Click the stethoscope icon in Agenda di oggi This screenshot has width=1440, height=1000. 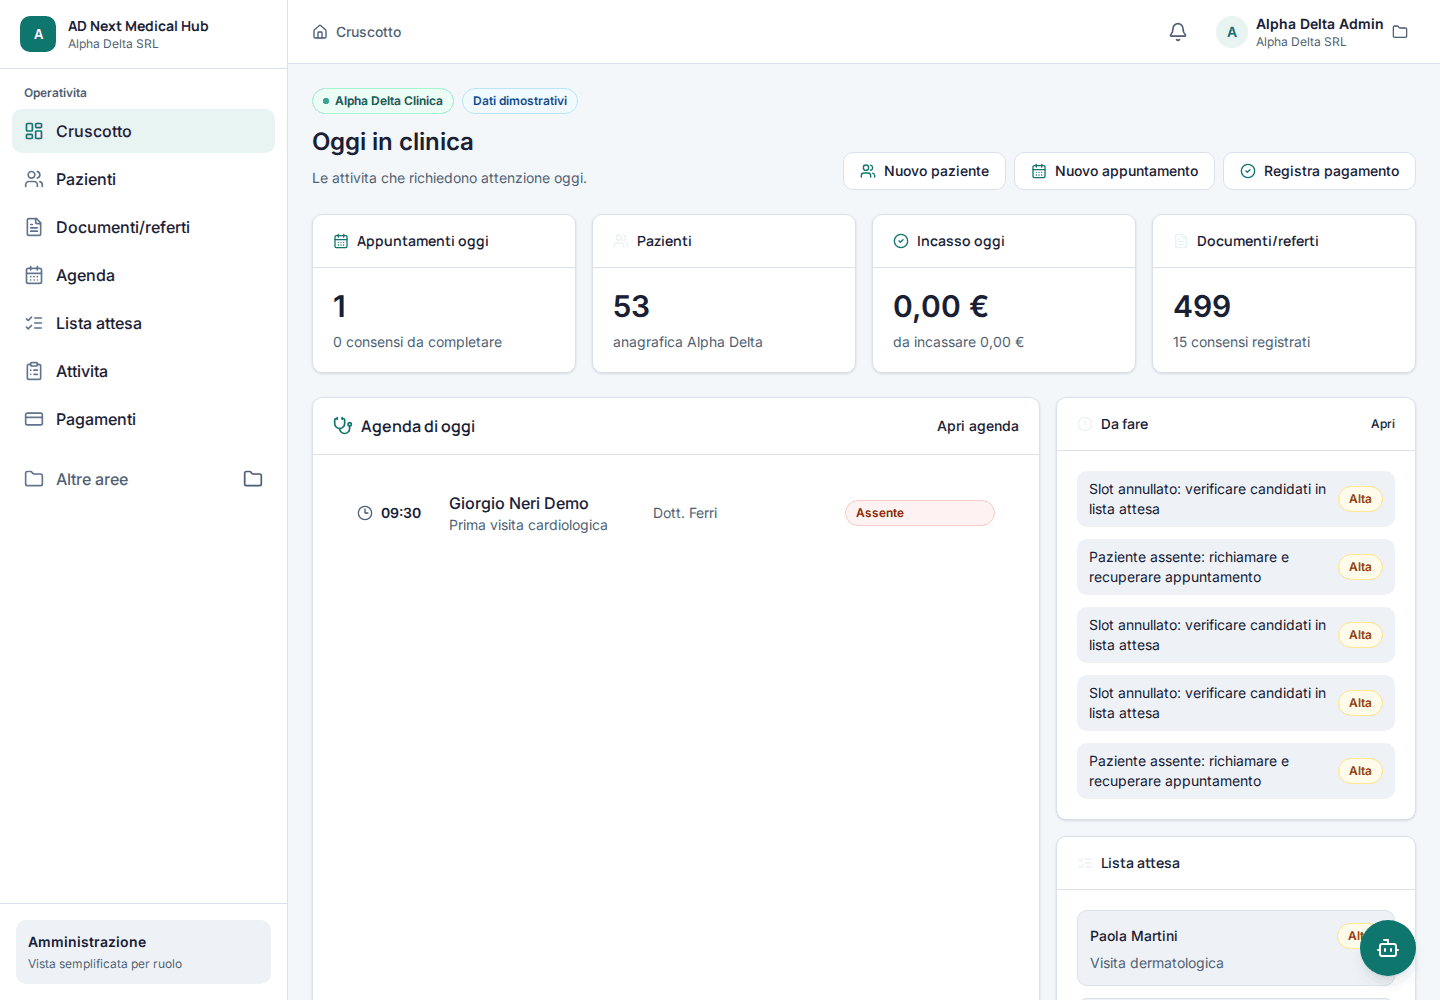click(x=343, y=426)
